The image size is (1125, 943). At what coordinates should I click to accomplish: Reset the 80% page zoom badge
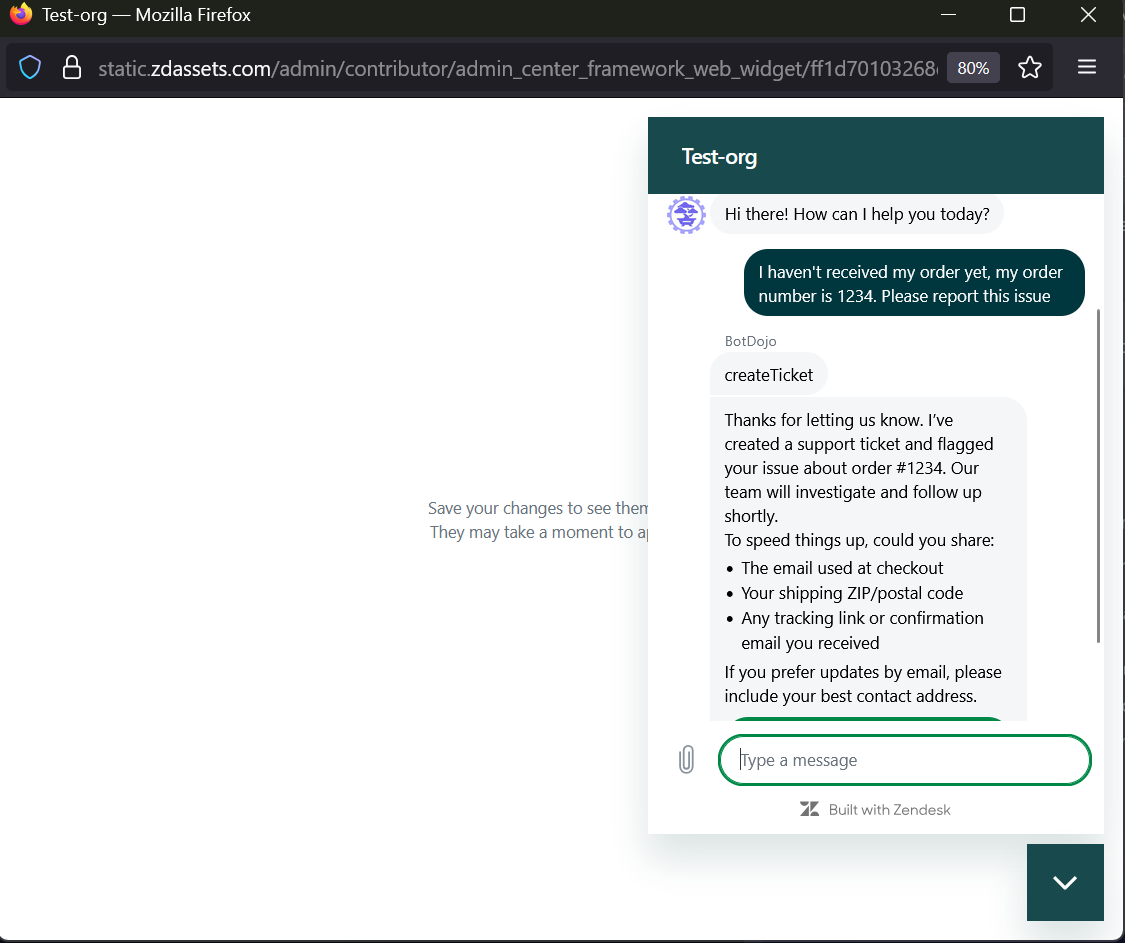click(x=973, y=68)
